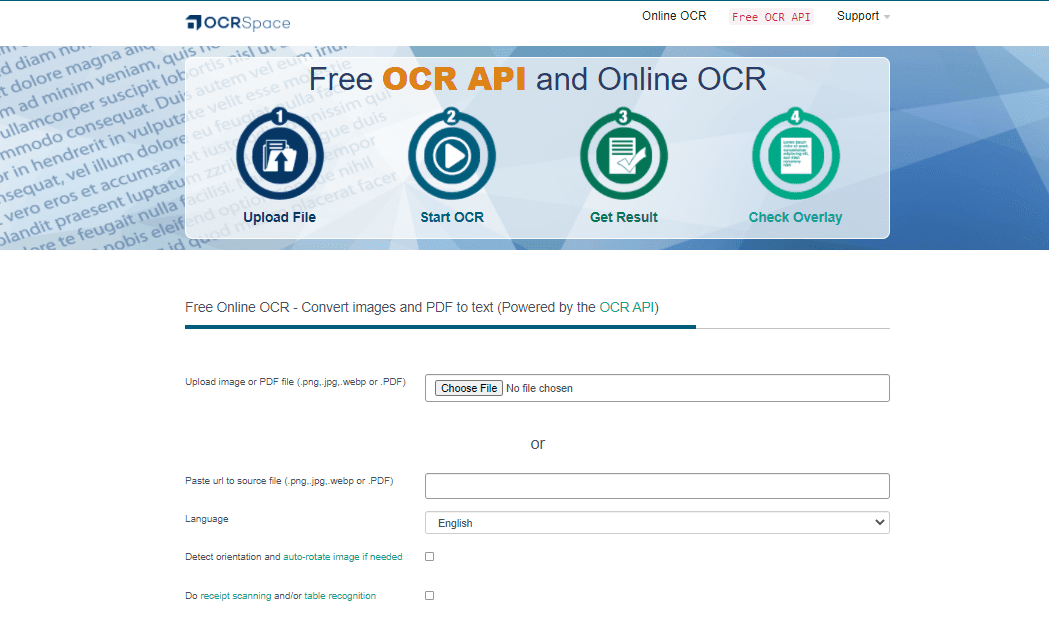Click the 'Paste url to source file' label
1049x622 pixels.
click(x=289, y=480)
